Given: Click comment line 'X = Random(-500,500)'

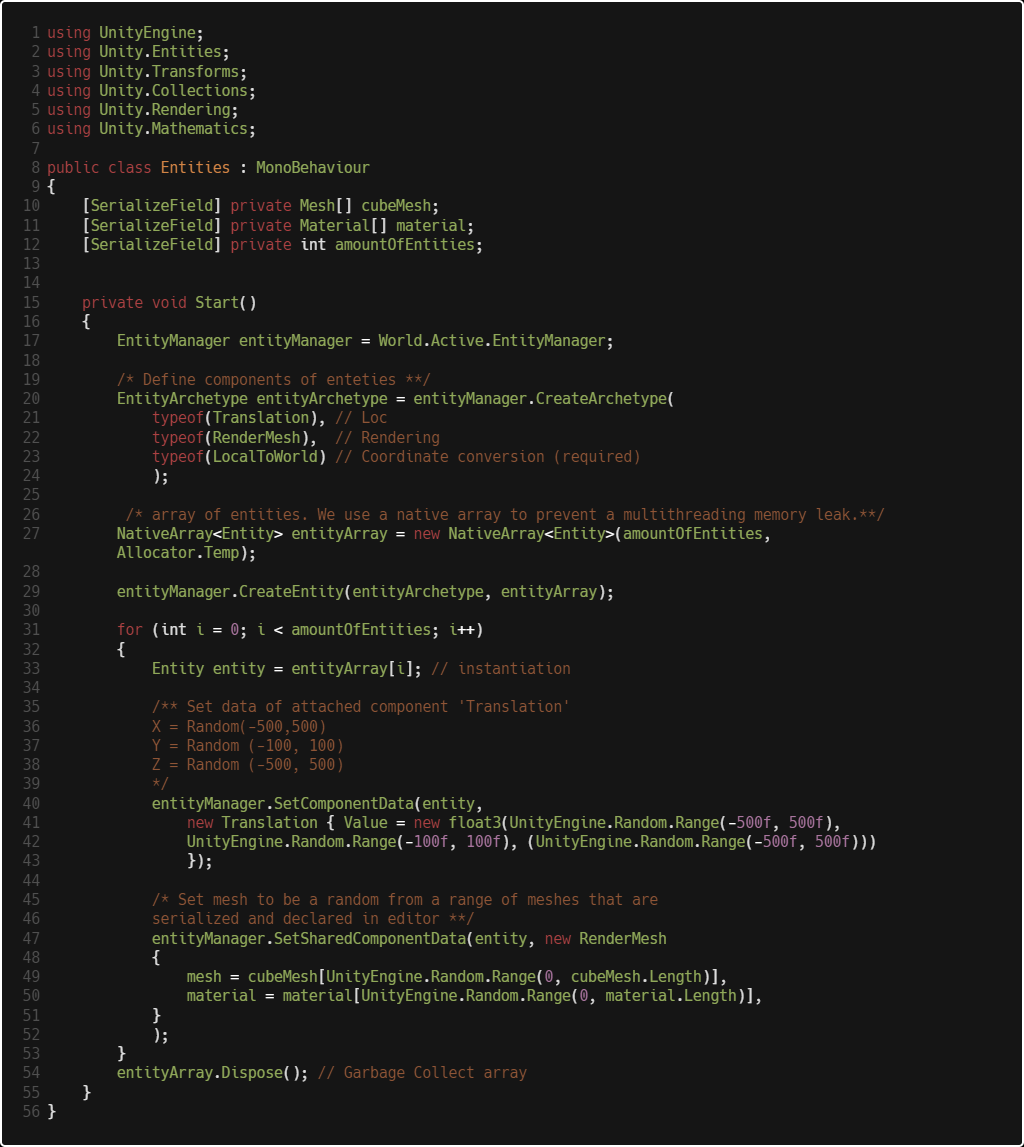Looking at the screenshot, I should [238, 726].
